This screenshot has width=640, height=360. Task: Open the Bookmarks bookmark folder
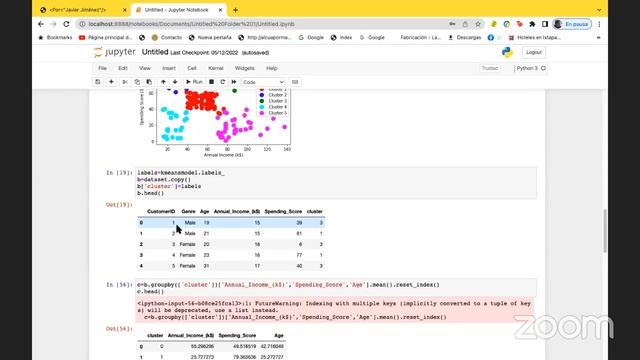(55, 38)
